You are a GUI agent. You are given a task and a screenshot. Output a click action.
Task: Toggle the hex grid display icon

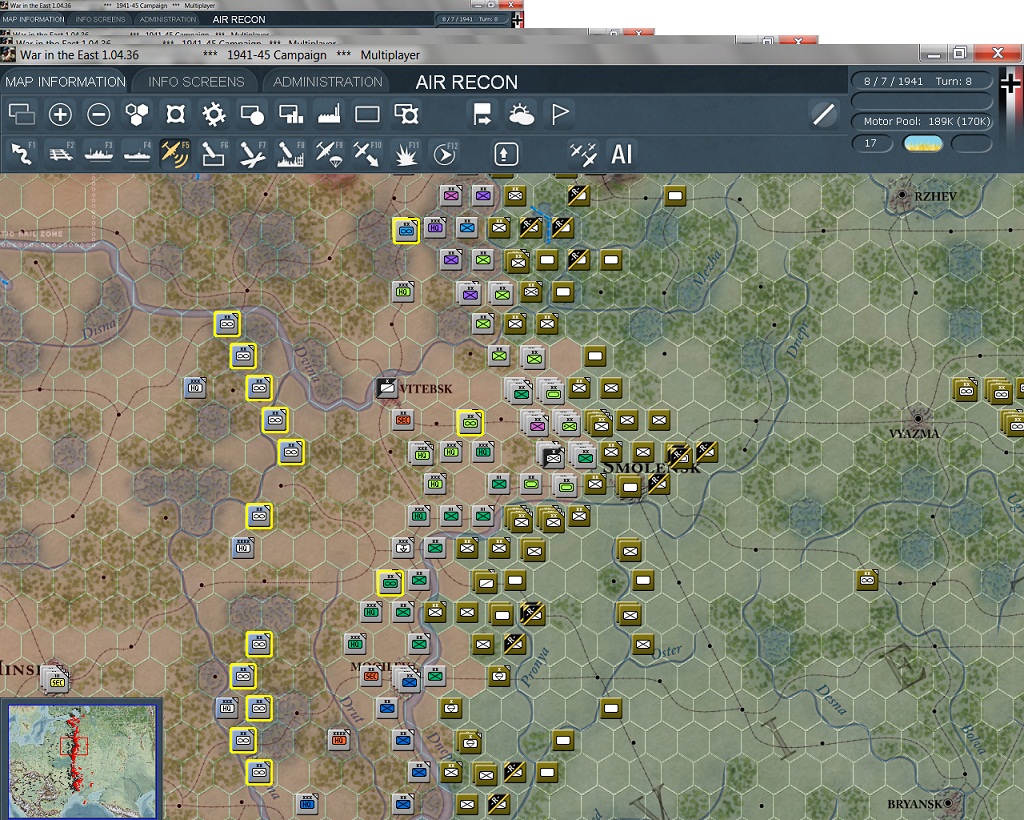[x=137, y=114]
